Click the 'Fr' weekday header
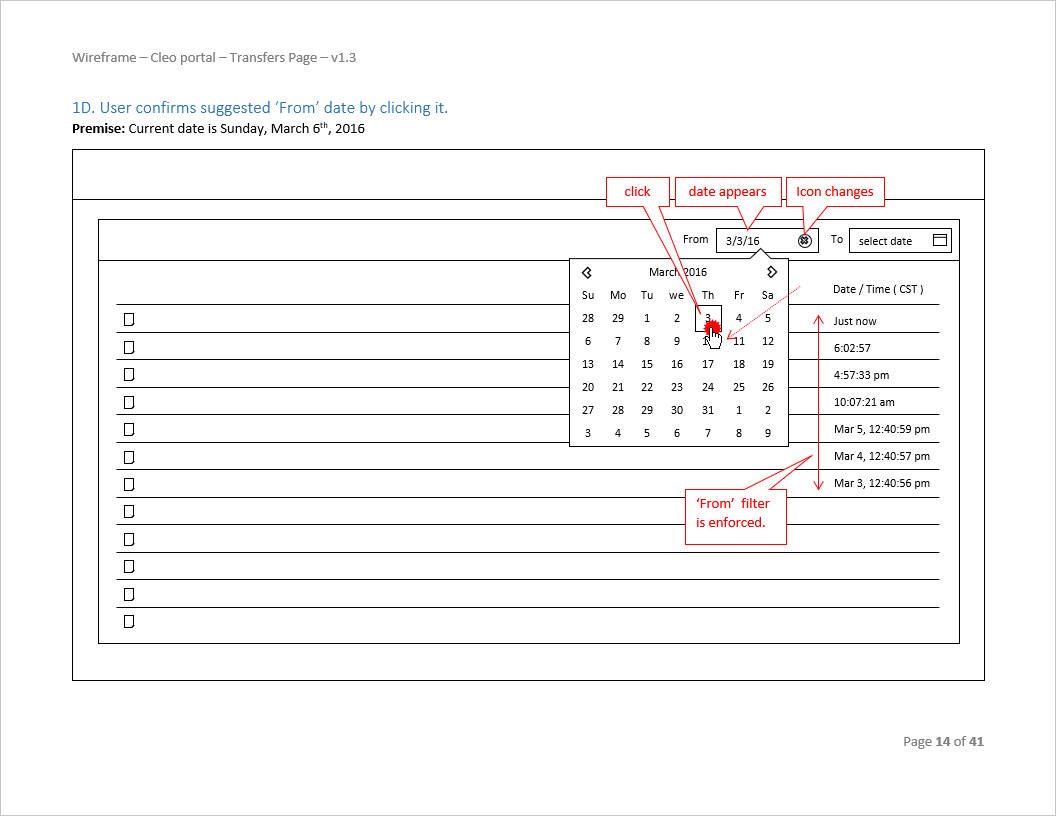This screenshot has width=1056, height=816. click(739, 295)
